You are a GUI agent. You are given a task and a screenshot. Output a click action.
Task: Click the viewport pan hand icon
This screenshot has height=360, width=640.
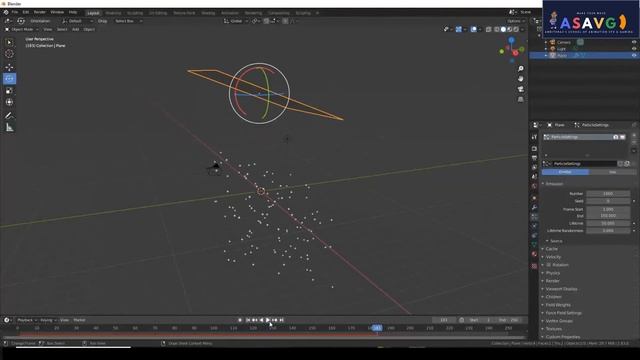520,79
